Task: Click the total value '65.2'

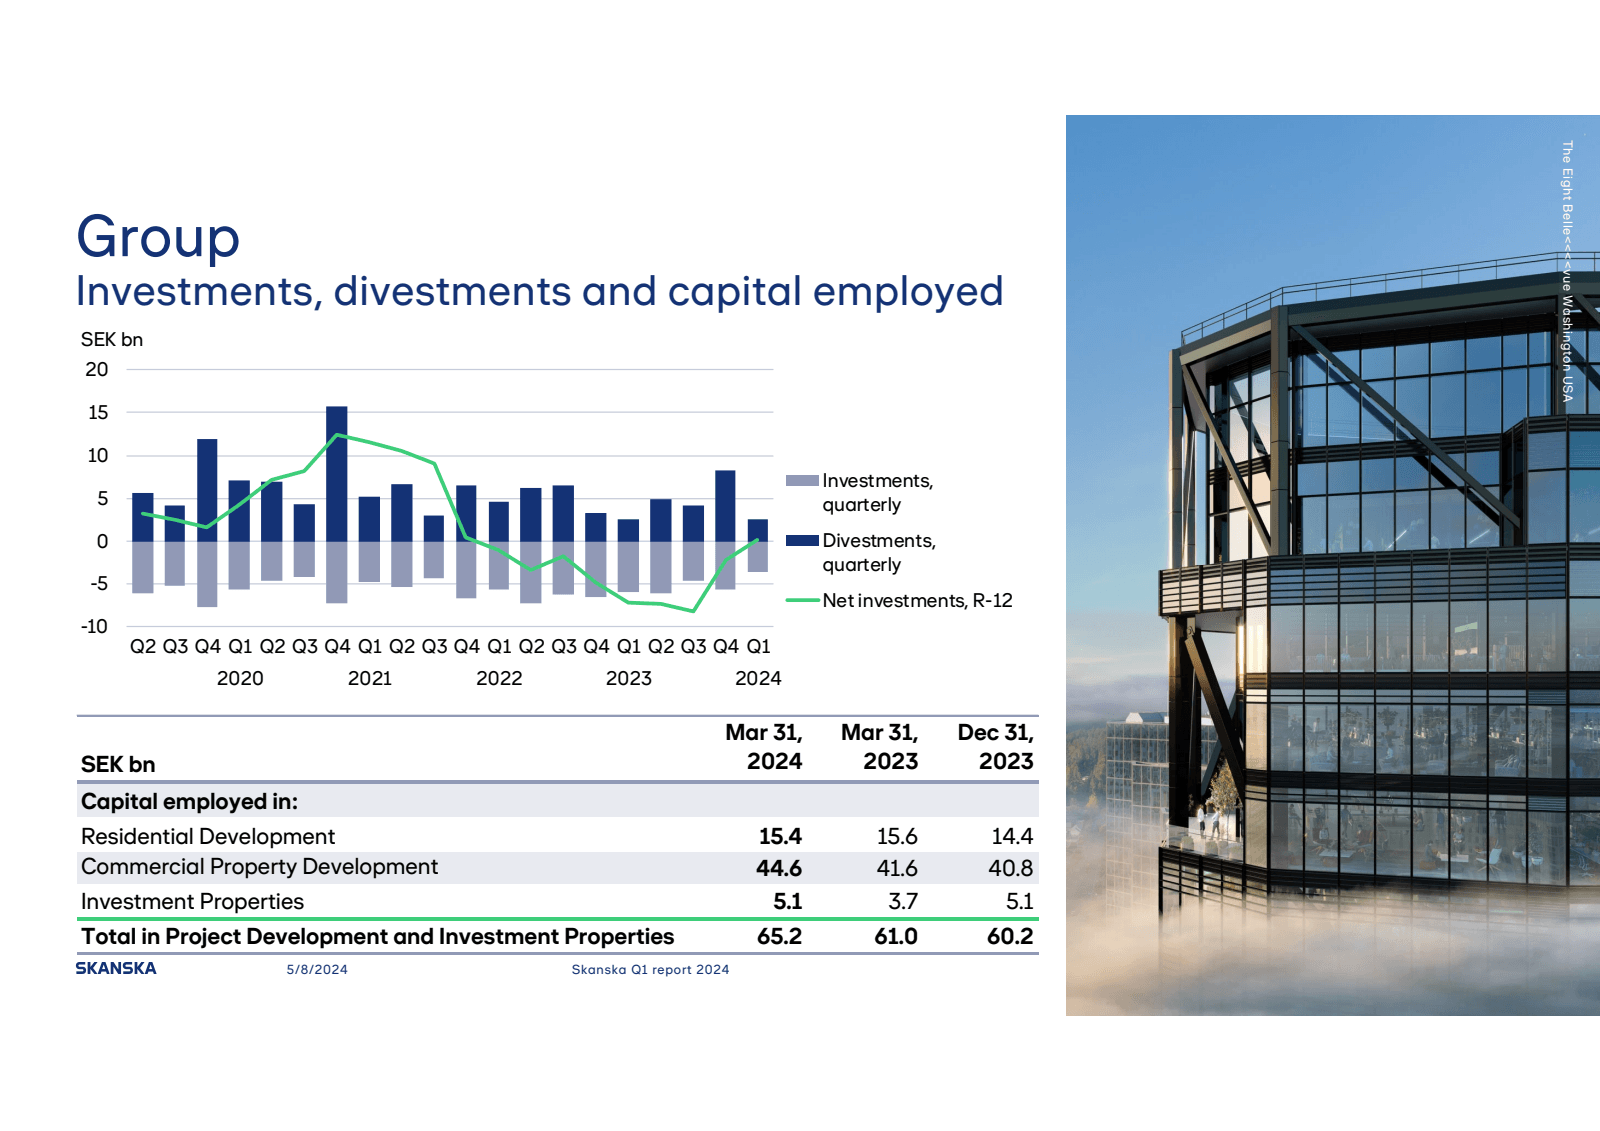Action: pyautogui.click(x=779, y=937)
